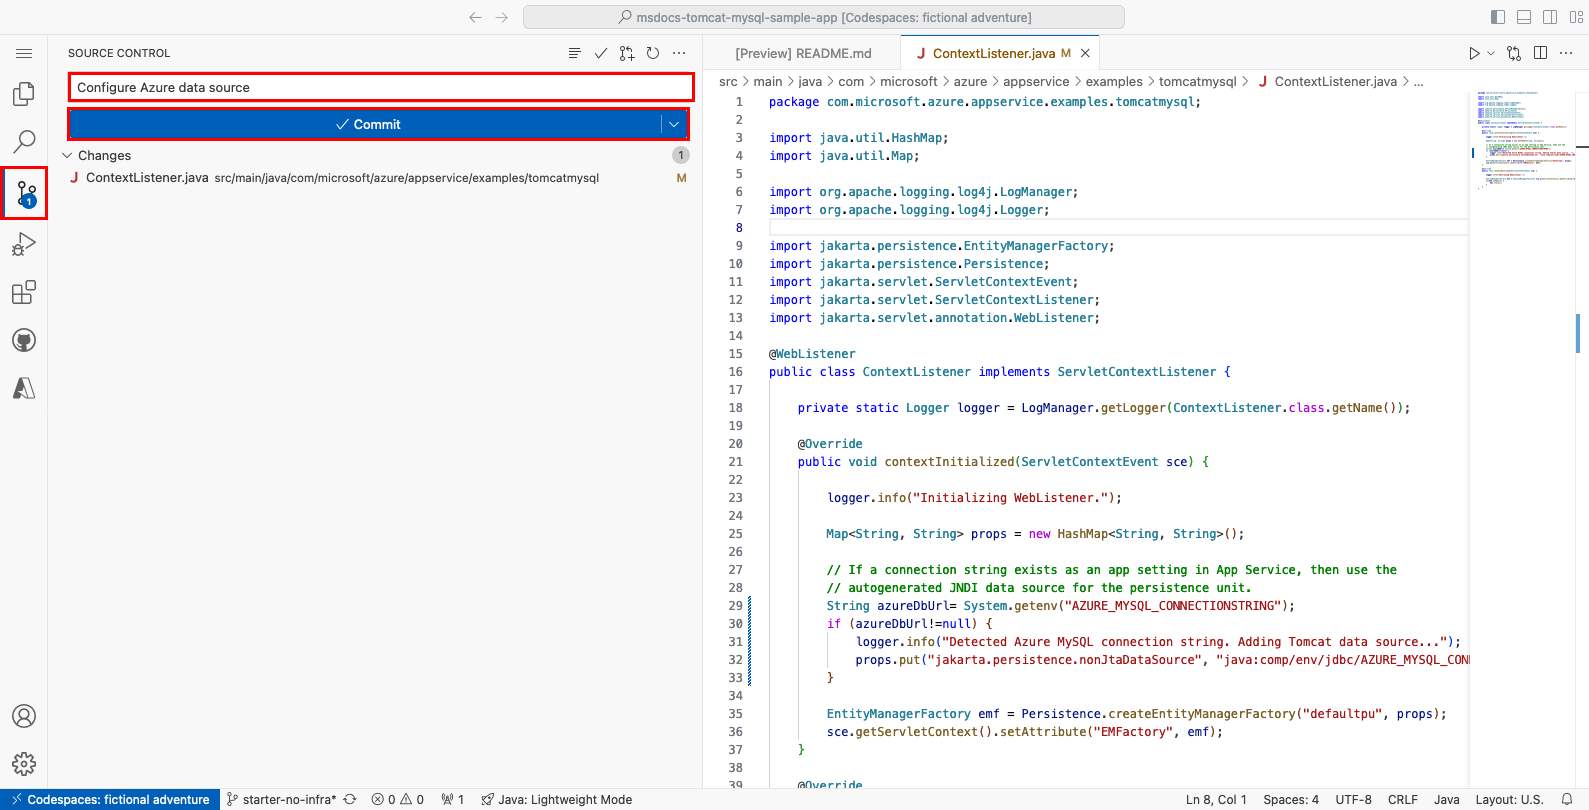
Task: Open the Extensions view icon
Action: [24, 292]
